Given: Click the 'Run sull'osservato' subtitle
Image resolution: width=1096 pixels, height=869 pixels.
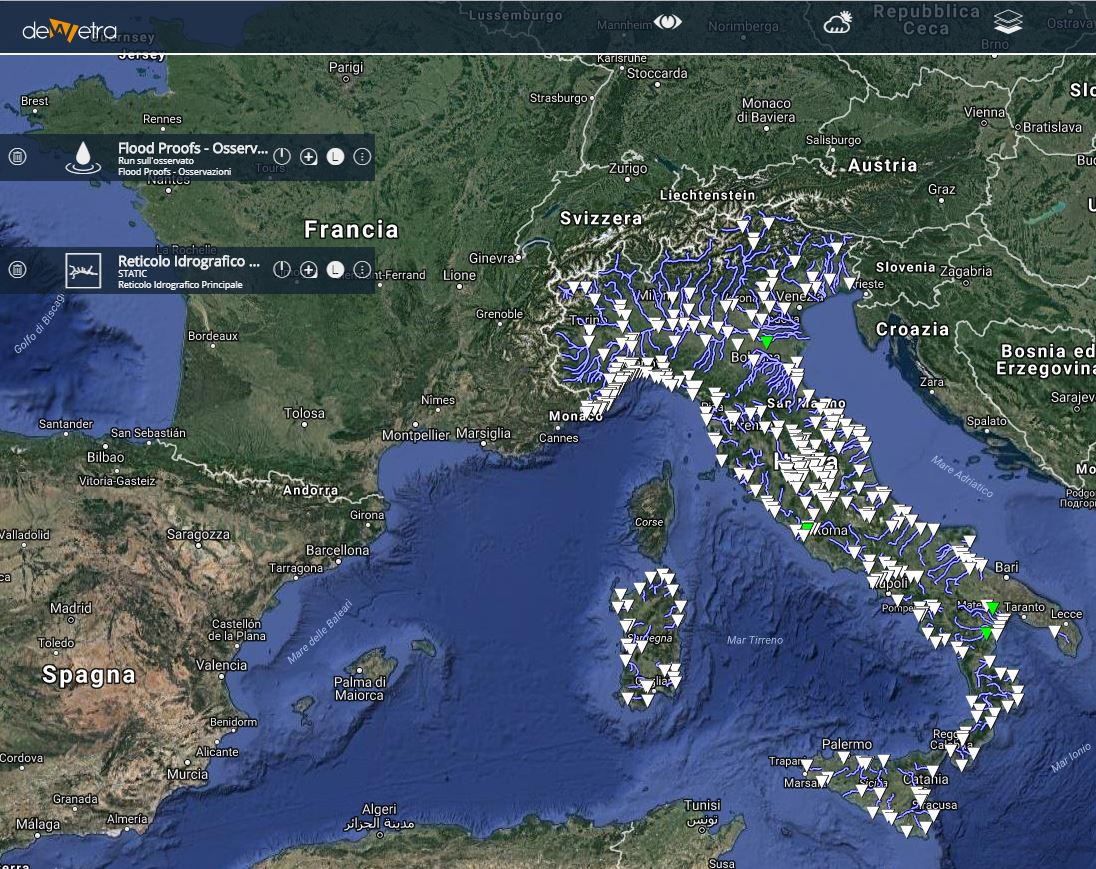Looking at the screenshot, I should point(156,161).
